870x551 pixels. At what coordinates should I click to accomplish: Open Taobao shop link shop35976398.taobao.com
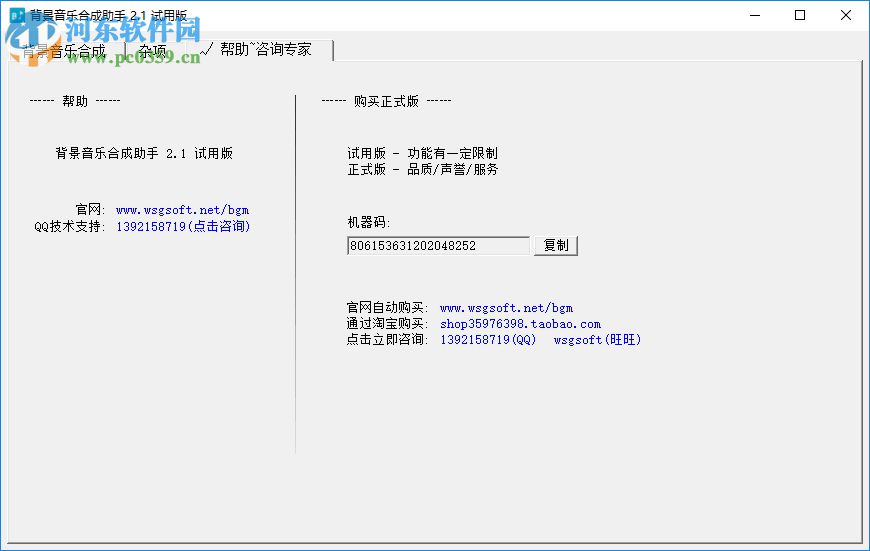[520, 323]
